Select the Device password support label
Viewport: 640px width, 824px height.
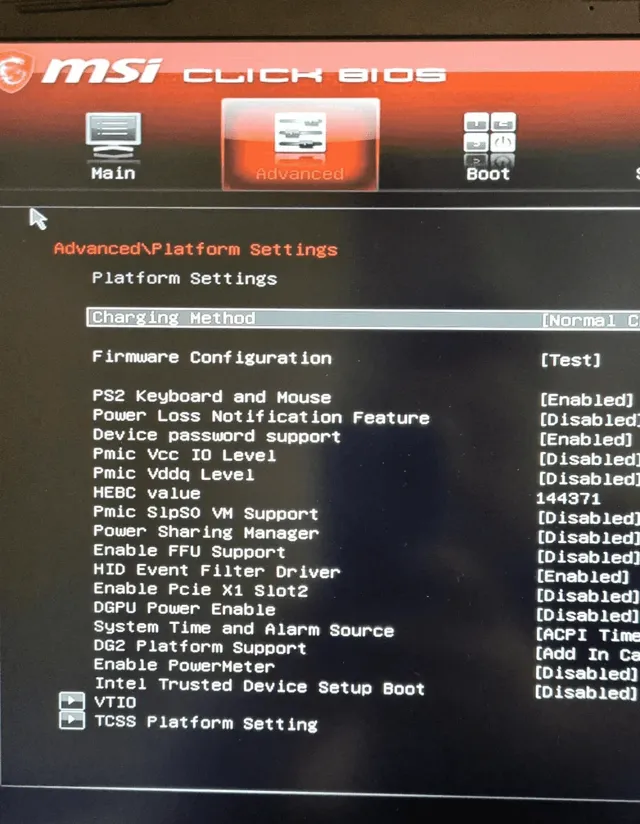(216, 436)
